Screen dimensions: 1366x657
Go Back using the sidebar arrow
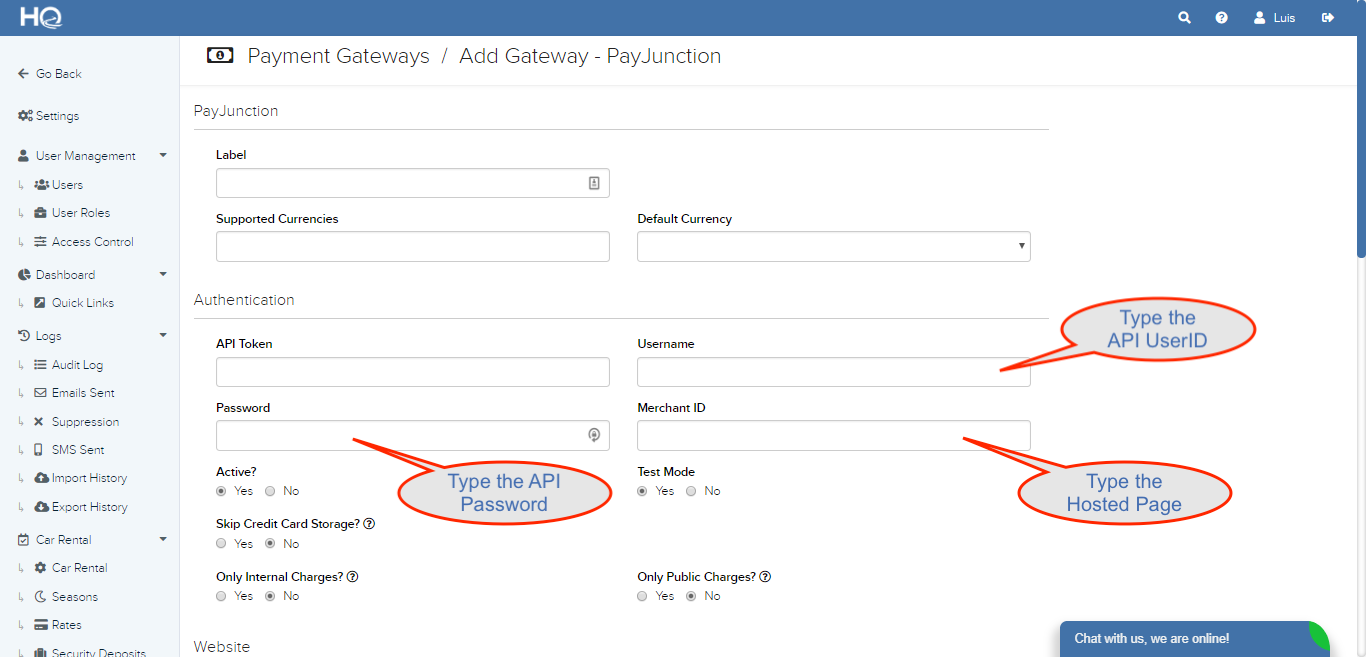[50, 74]
